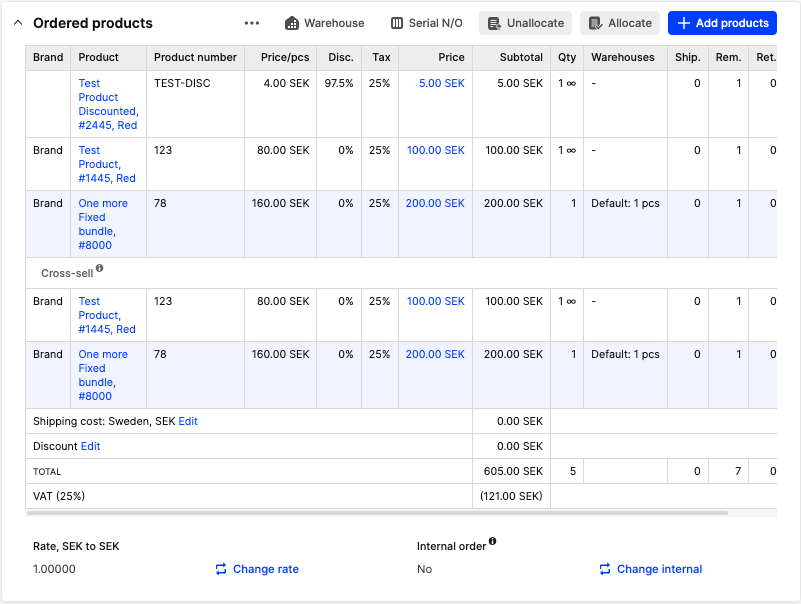Click the Internal order info icon
801x604 pixels.
[x=492, y=542]
